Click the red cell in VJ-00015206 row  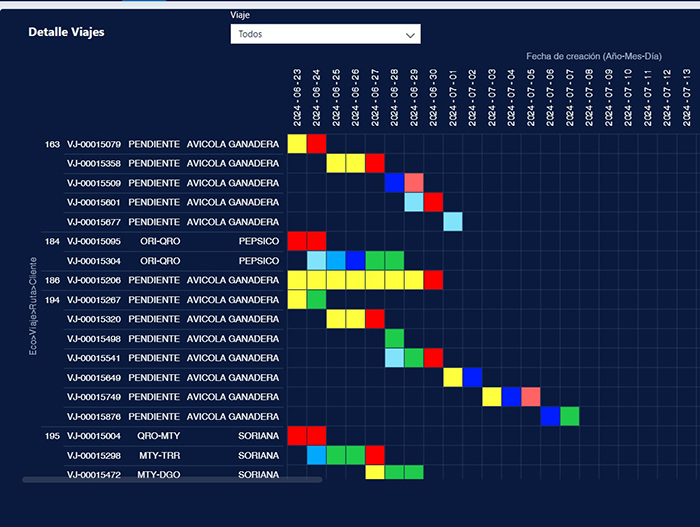433,280
